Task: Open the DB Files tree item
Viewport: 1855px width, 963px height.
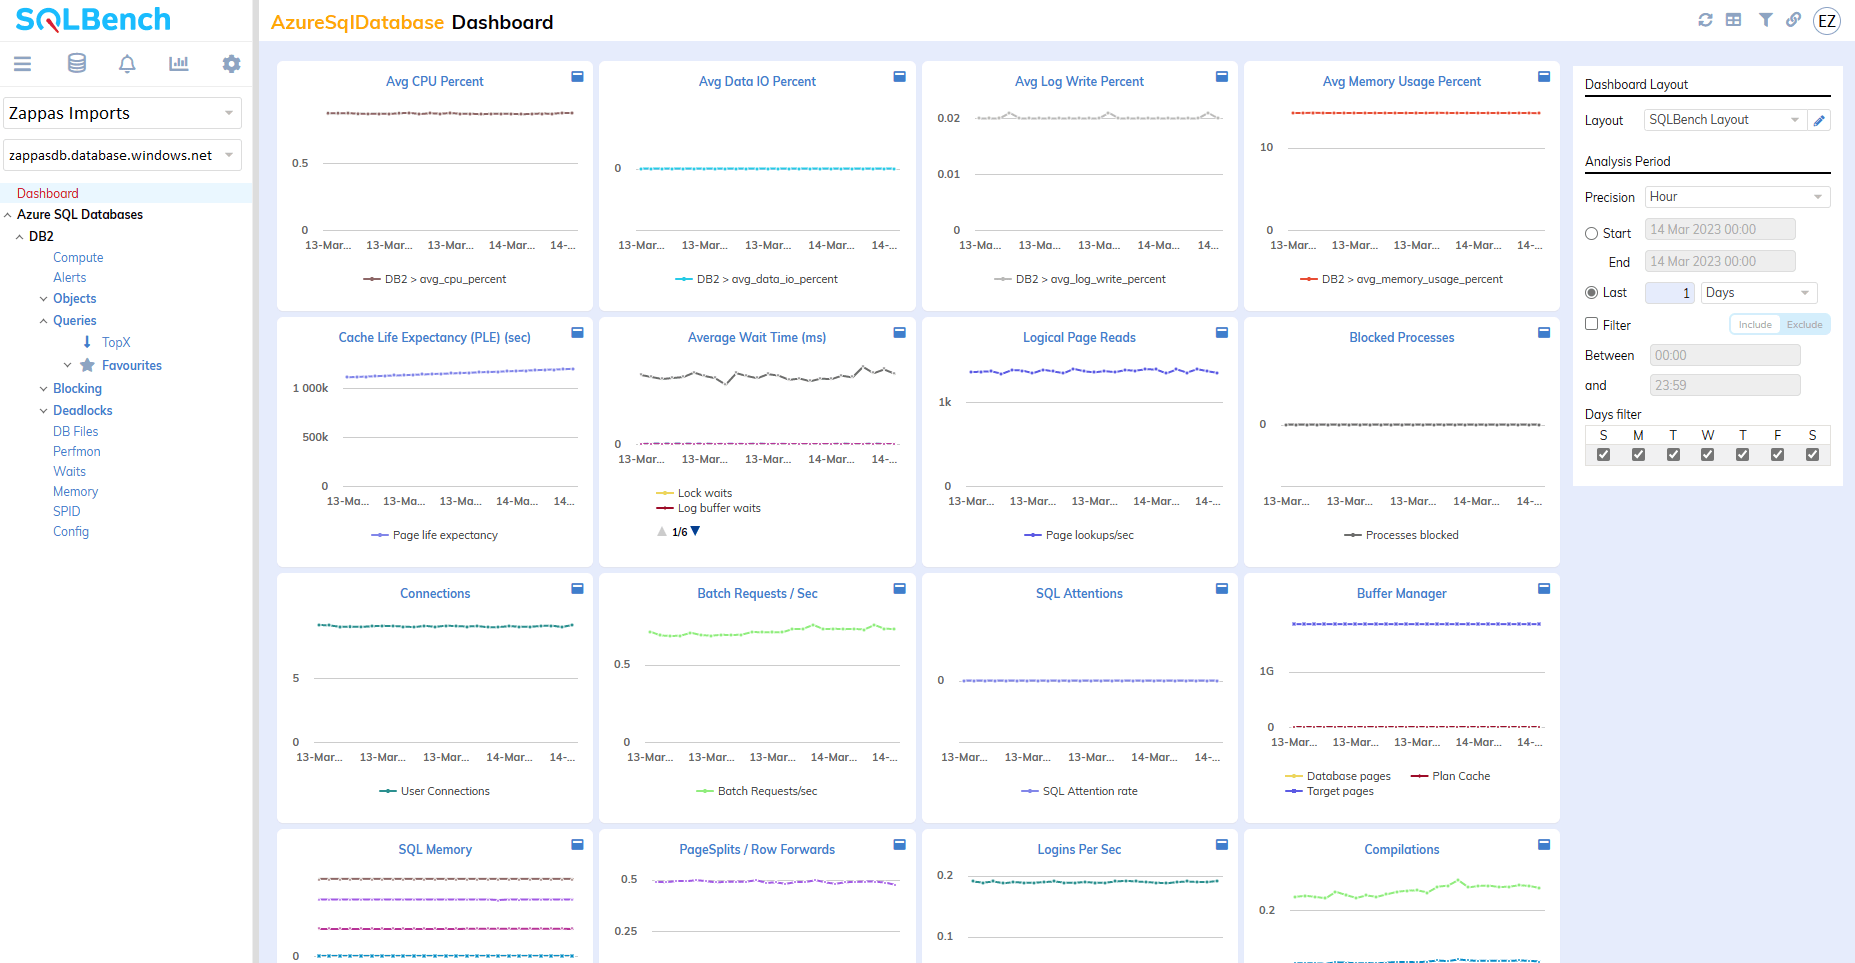Action: (x=75, y=431)
